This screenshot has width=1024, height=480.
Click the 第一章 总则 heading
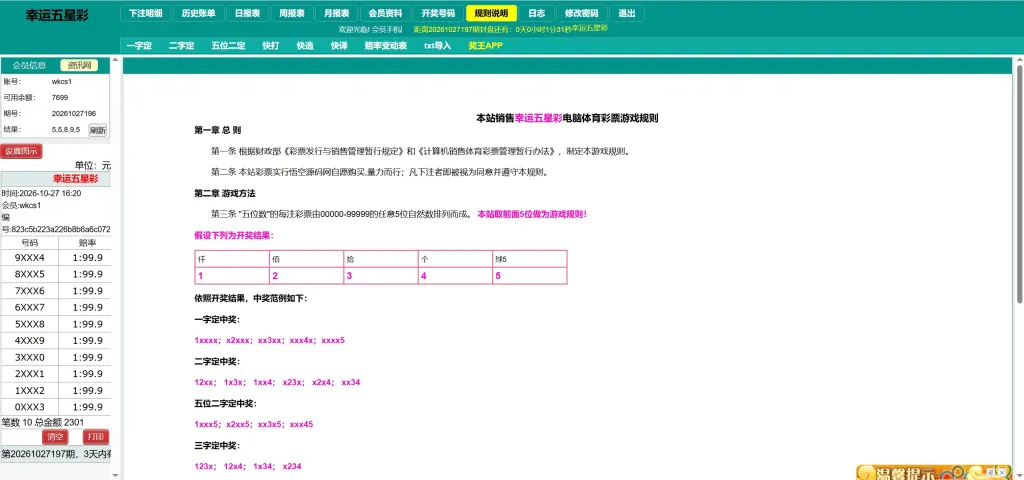coord(217,130)
